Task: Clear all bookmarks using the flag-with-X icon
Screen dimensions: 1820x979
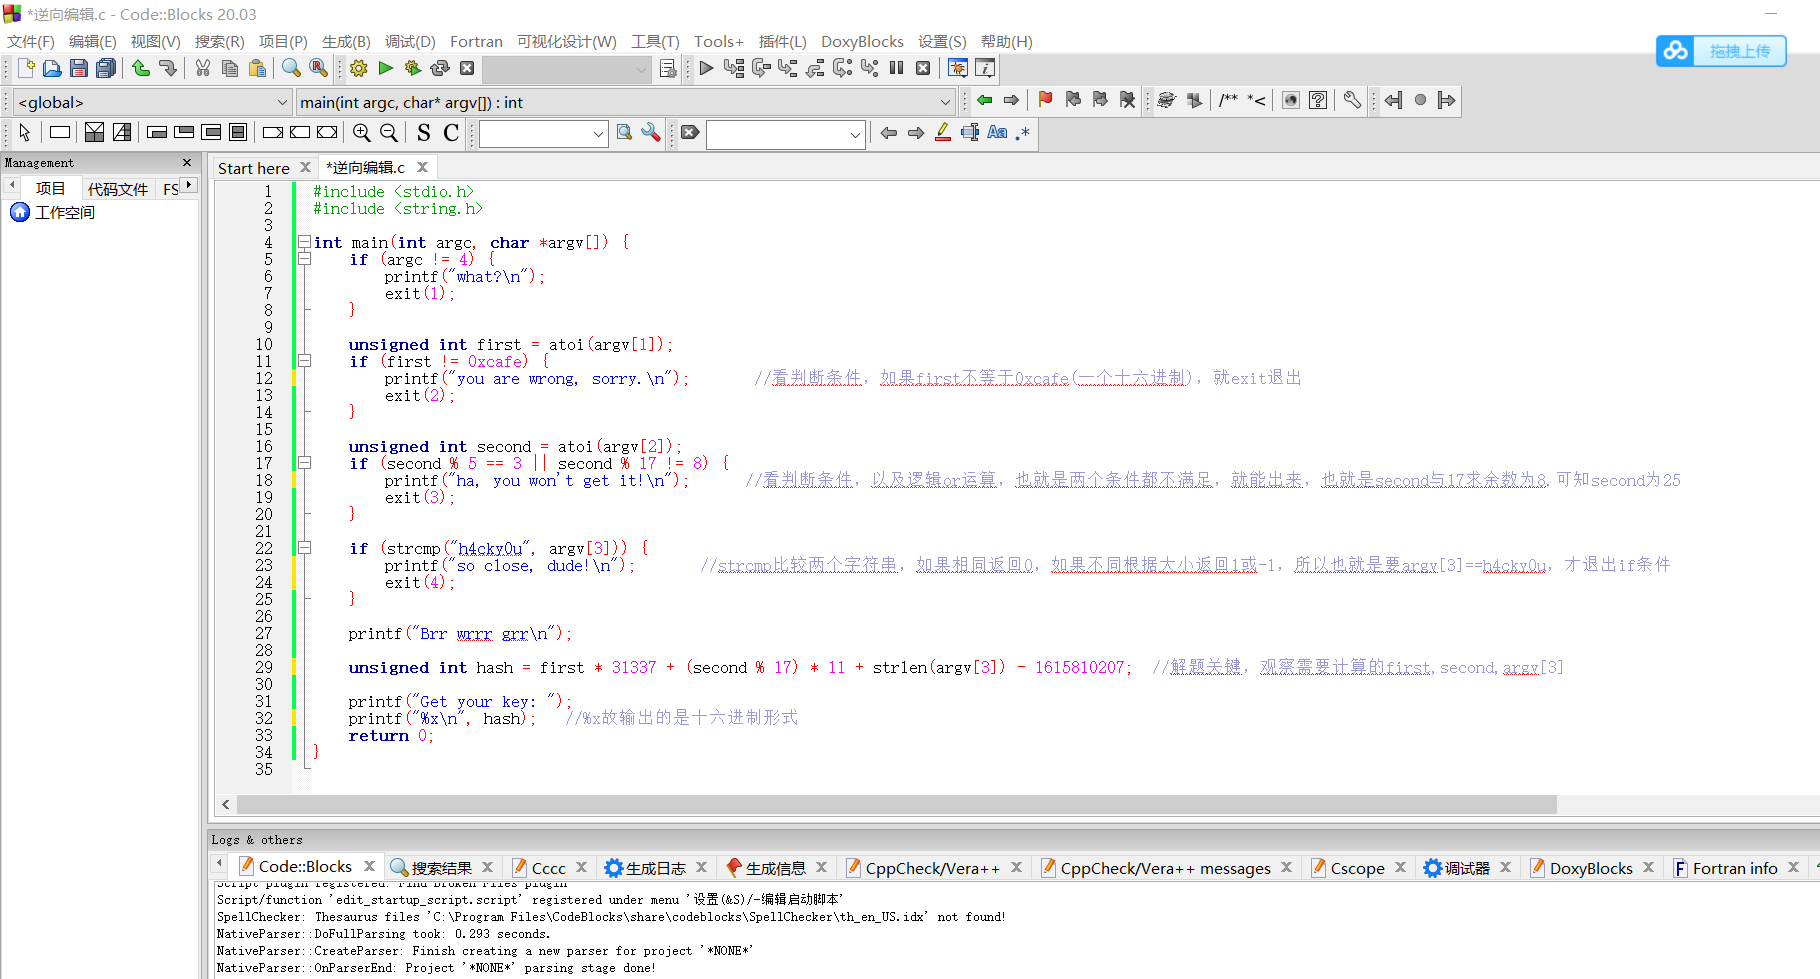Action: (1128, 100)
